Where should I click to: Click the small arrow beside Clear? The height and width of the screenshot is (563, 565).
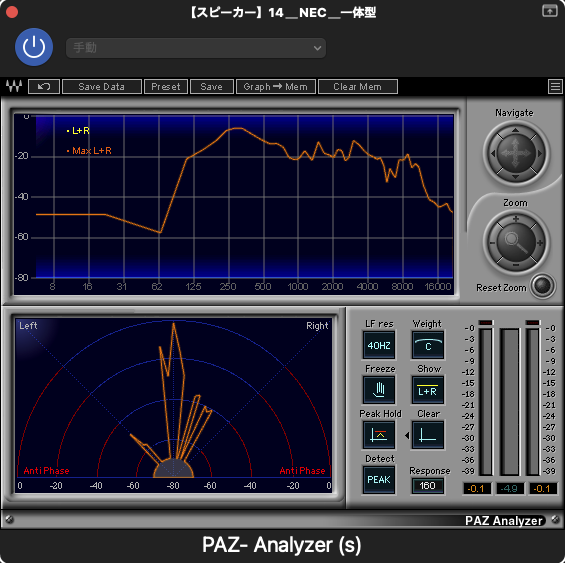(407, 435)
